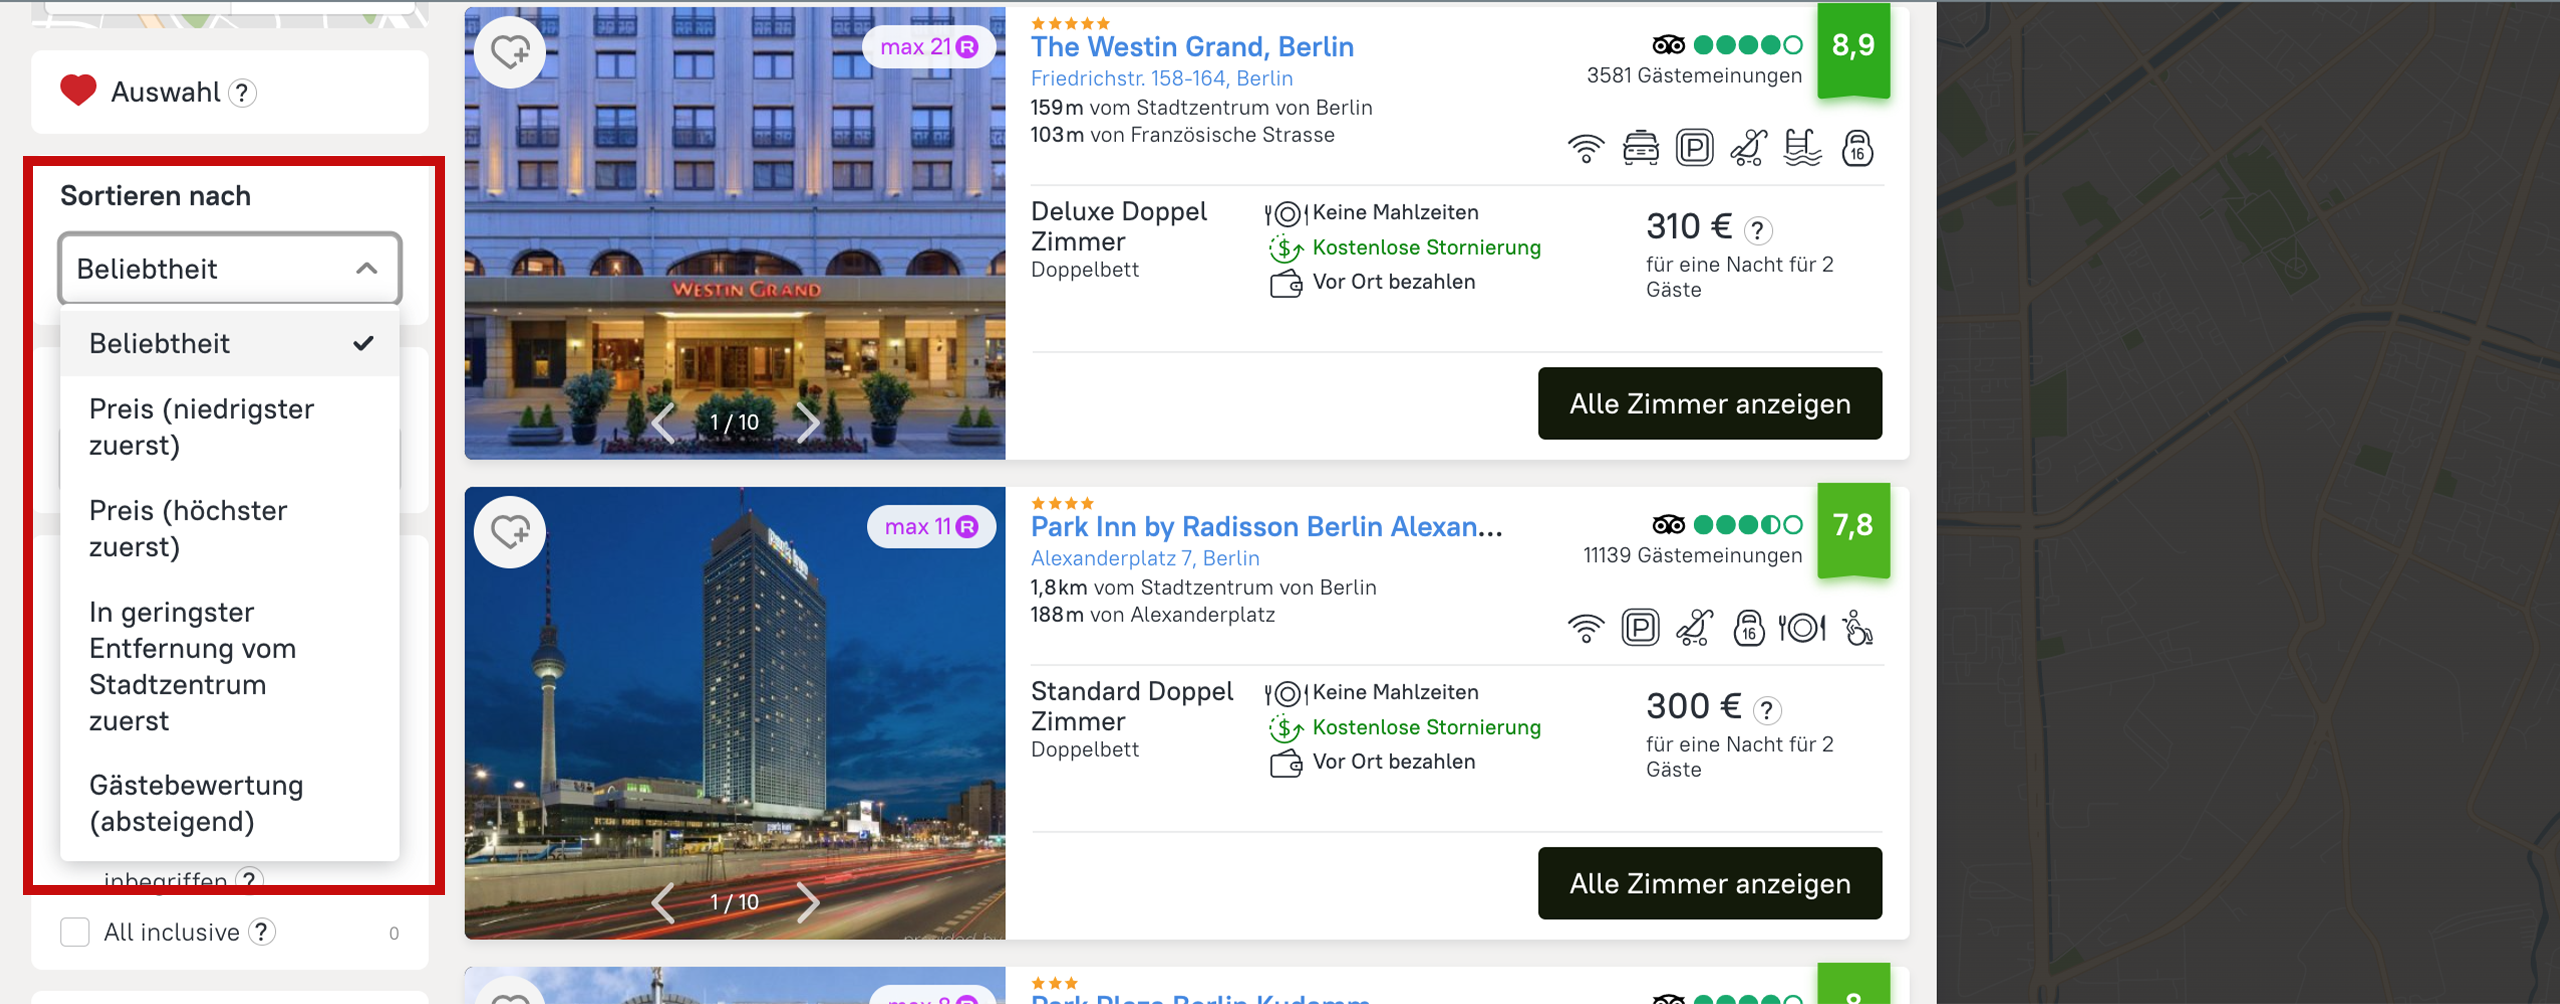This screenshot has width=2560, height=1004.
Task: Open Friedrichstr. 158-164 address link
Action: pyautogui.click(x=1161, y=78)
